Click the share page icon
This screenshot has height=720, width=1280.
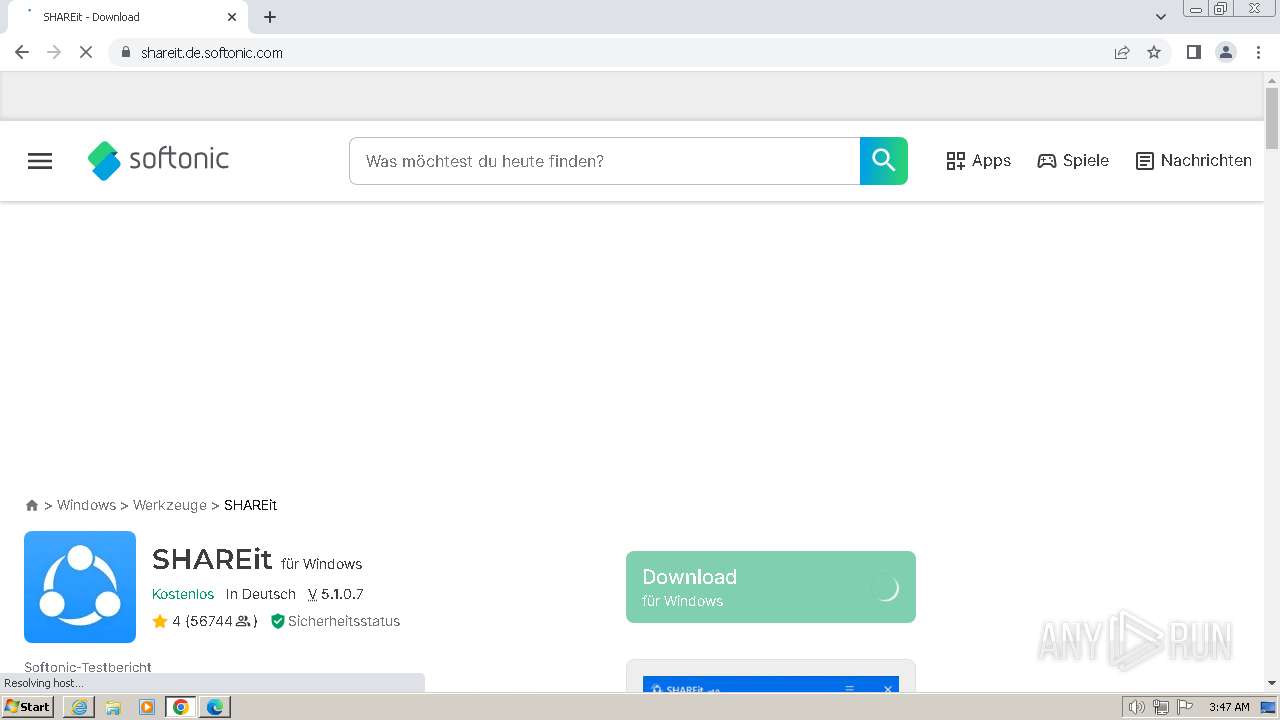click(x=1122, y=52)
